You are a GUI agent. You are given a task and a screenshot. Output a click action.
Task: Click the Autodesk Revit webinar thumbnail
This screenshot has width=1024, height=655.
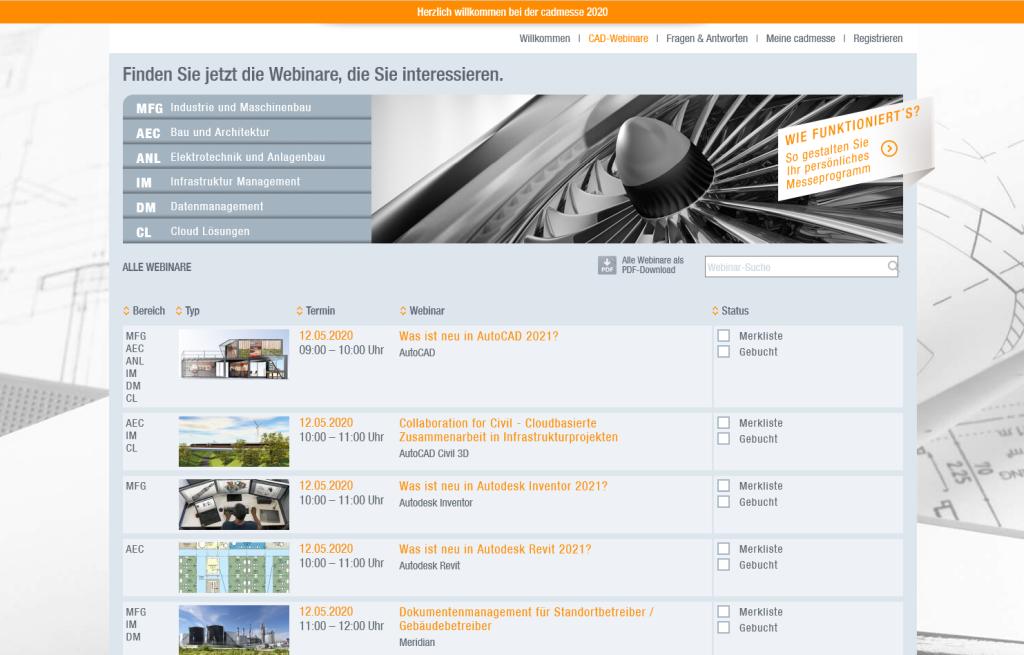point(234,567)
